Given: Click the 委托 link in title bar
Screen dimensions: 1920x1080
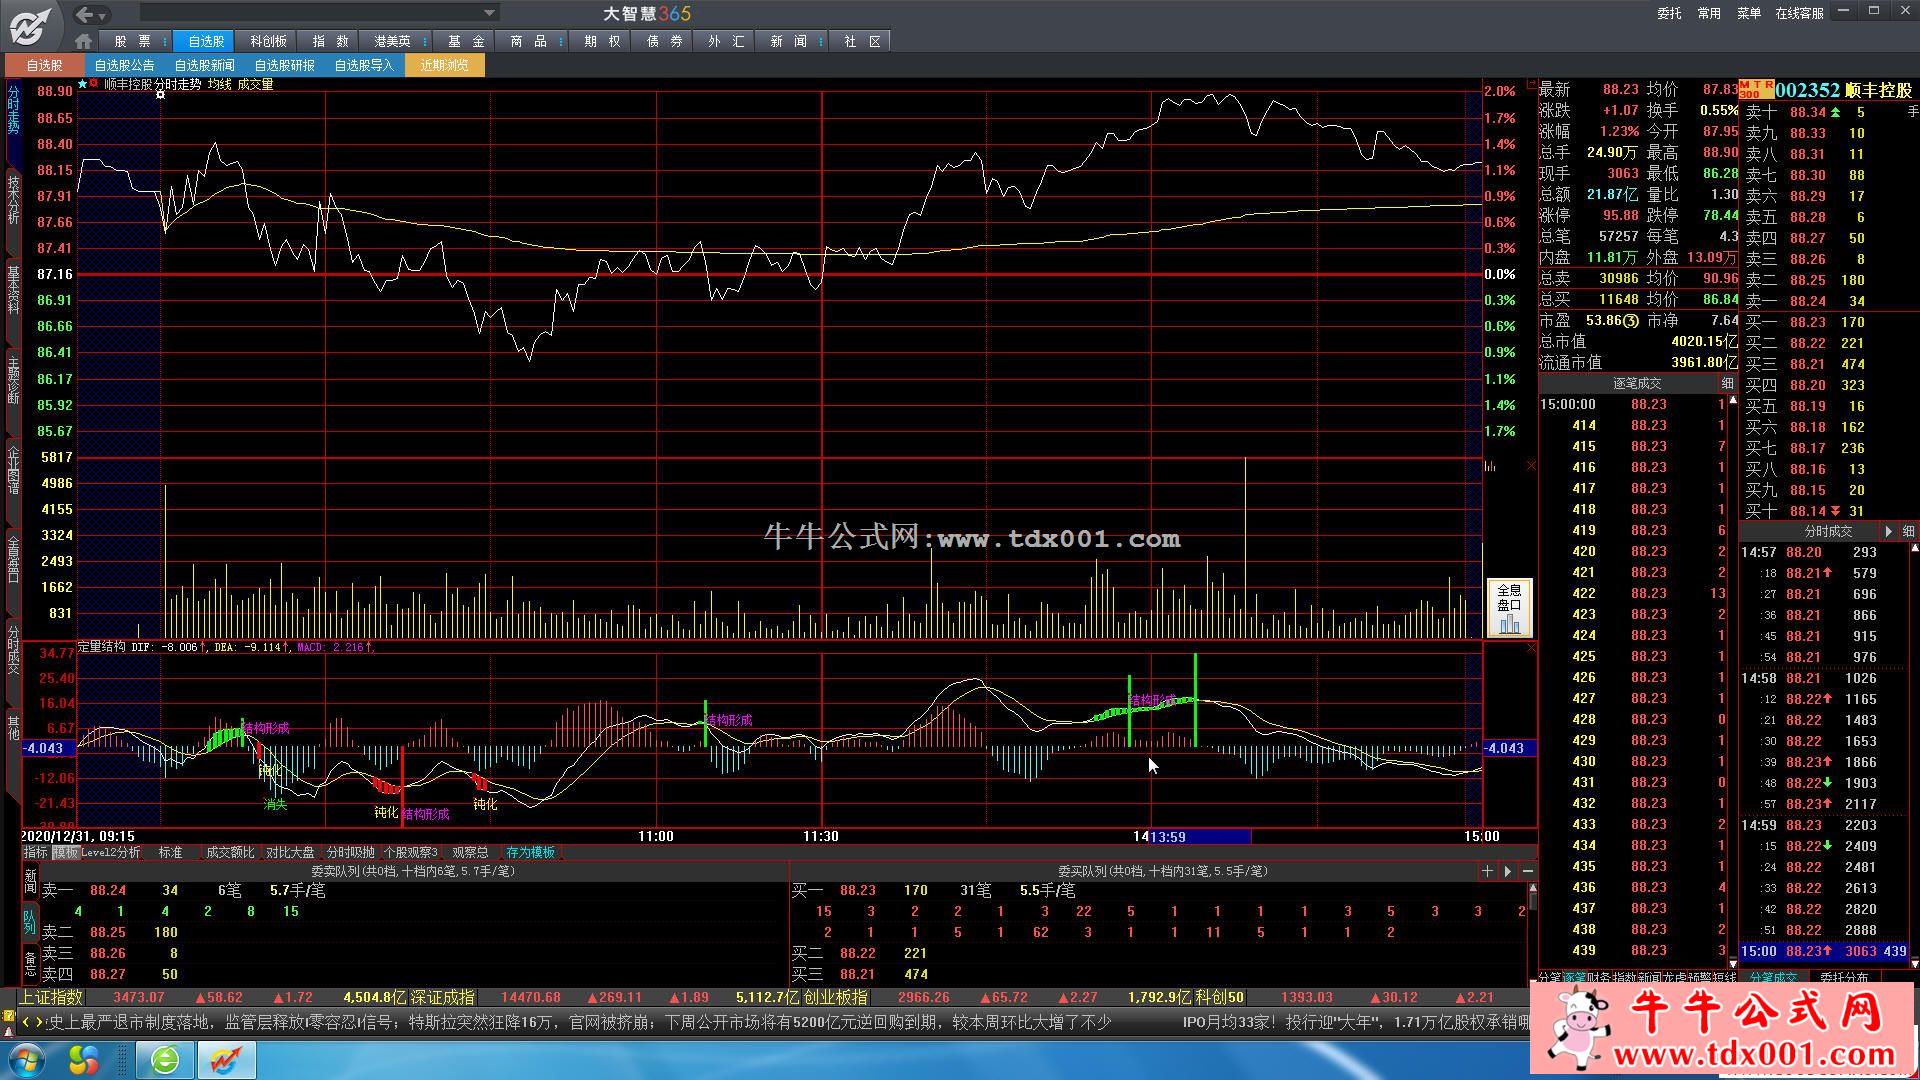Looking at the screenshot, I should [x=1669, y=13].
